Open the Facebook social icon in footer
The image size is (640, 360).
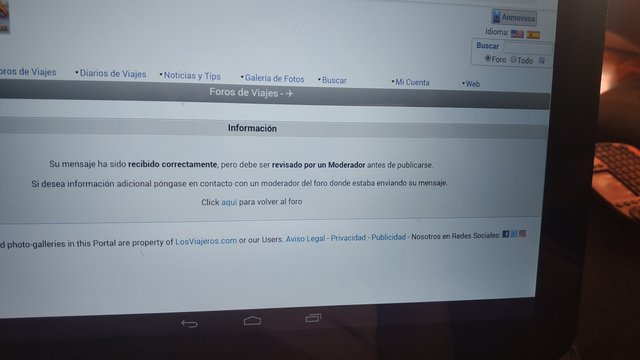coord(506,234)
